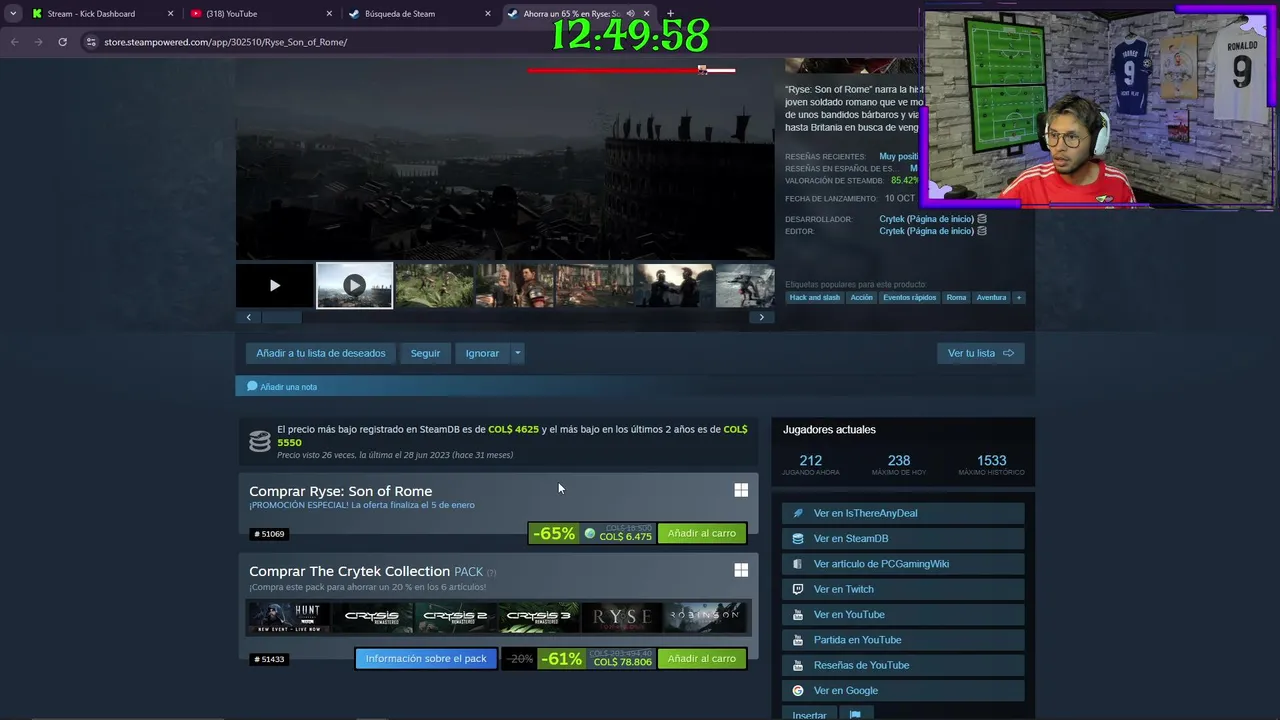Open Ver en IsThereAnyDeal link
Image resolution: width=1280 pixels, height=720 pixels.
(903, 513)
